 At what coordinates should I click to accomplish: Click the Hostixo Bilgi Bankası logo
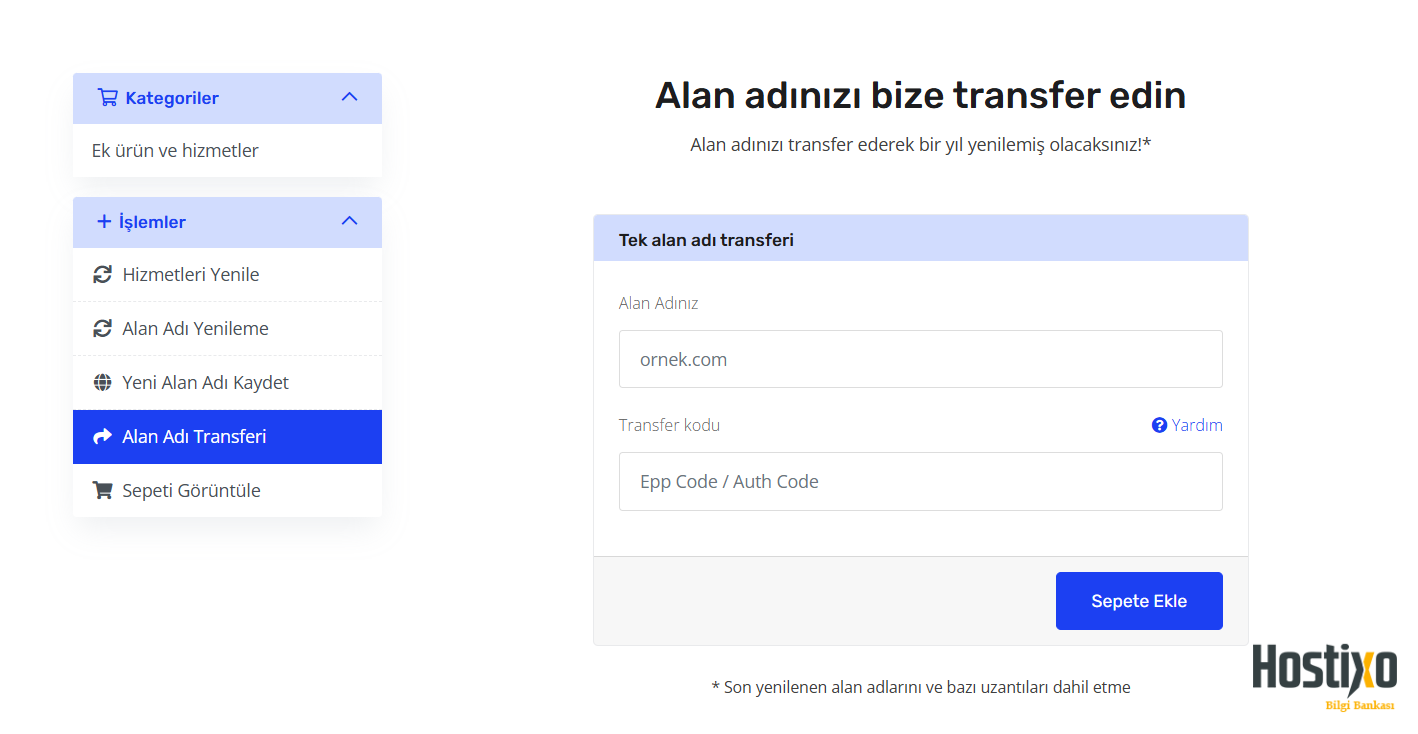point(1324,676)
